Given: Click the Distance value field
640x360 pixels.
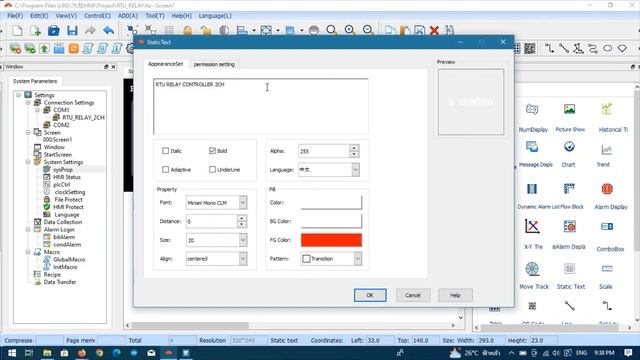Looking at the screenshot, I should pyautogui.click(x=211, y=221).
